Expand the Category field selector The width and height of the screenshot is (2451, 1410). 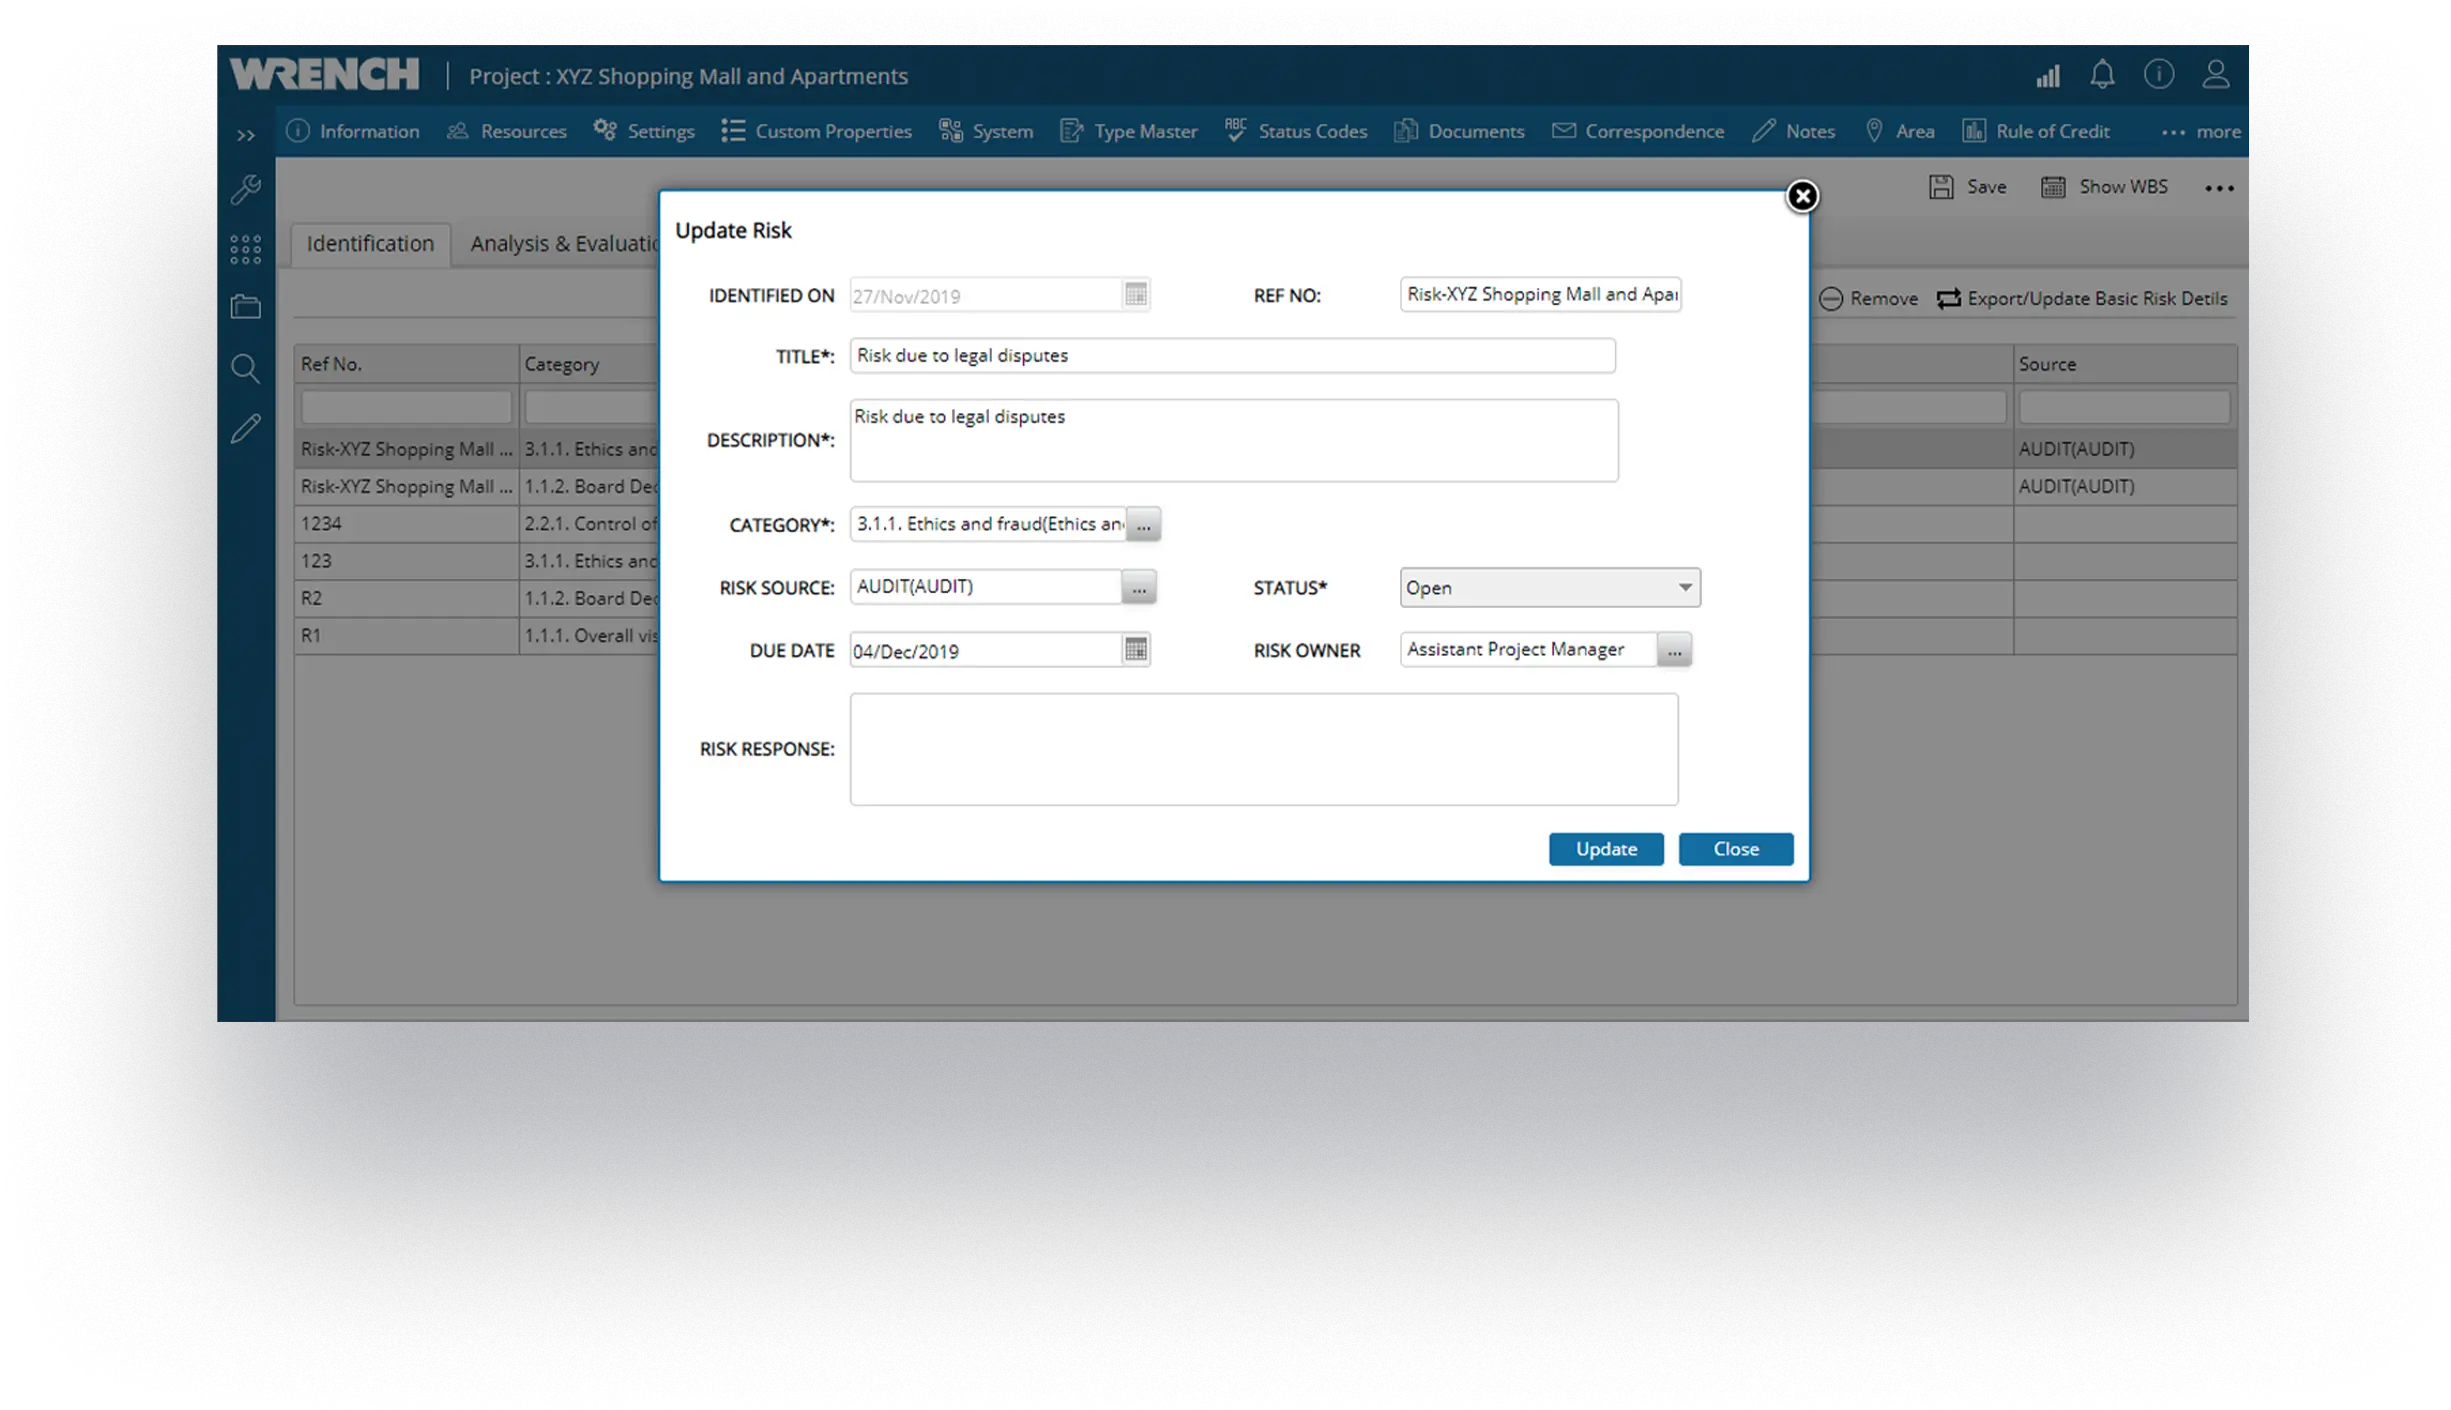click(x=1141, y=523)
